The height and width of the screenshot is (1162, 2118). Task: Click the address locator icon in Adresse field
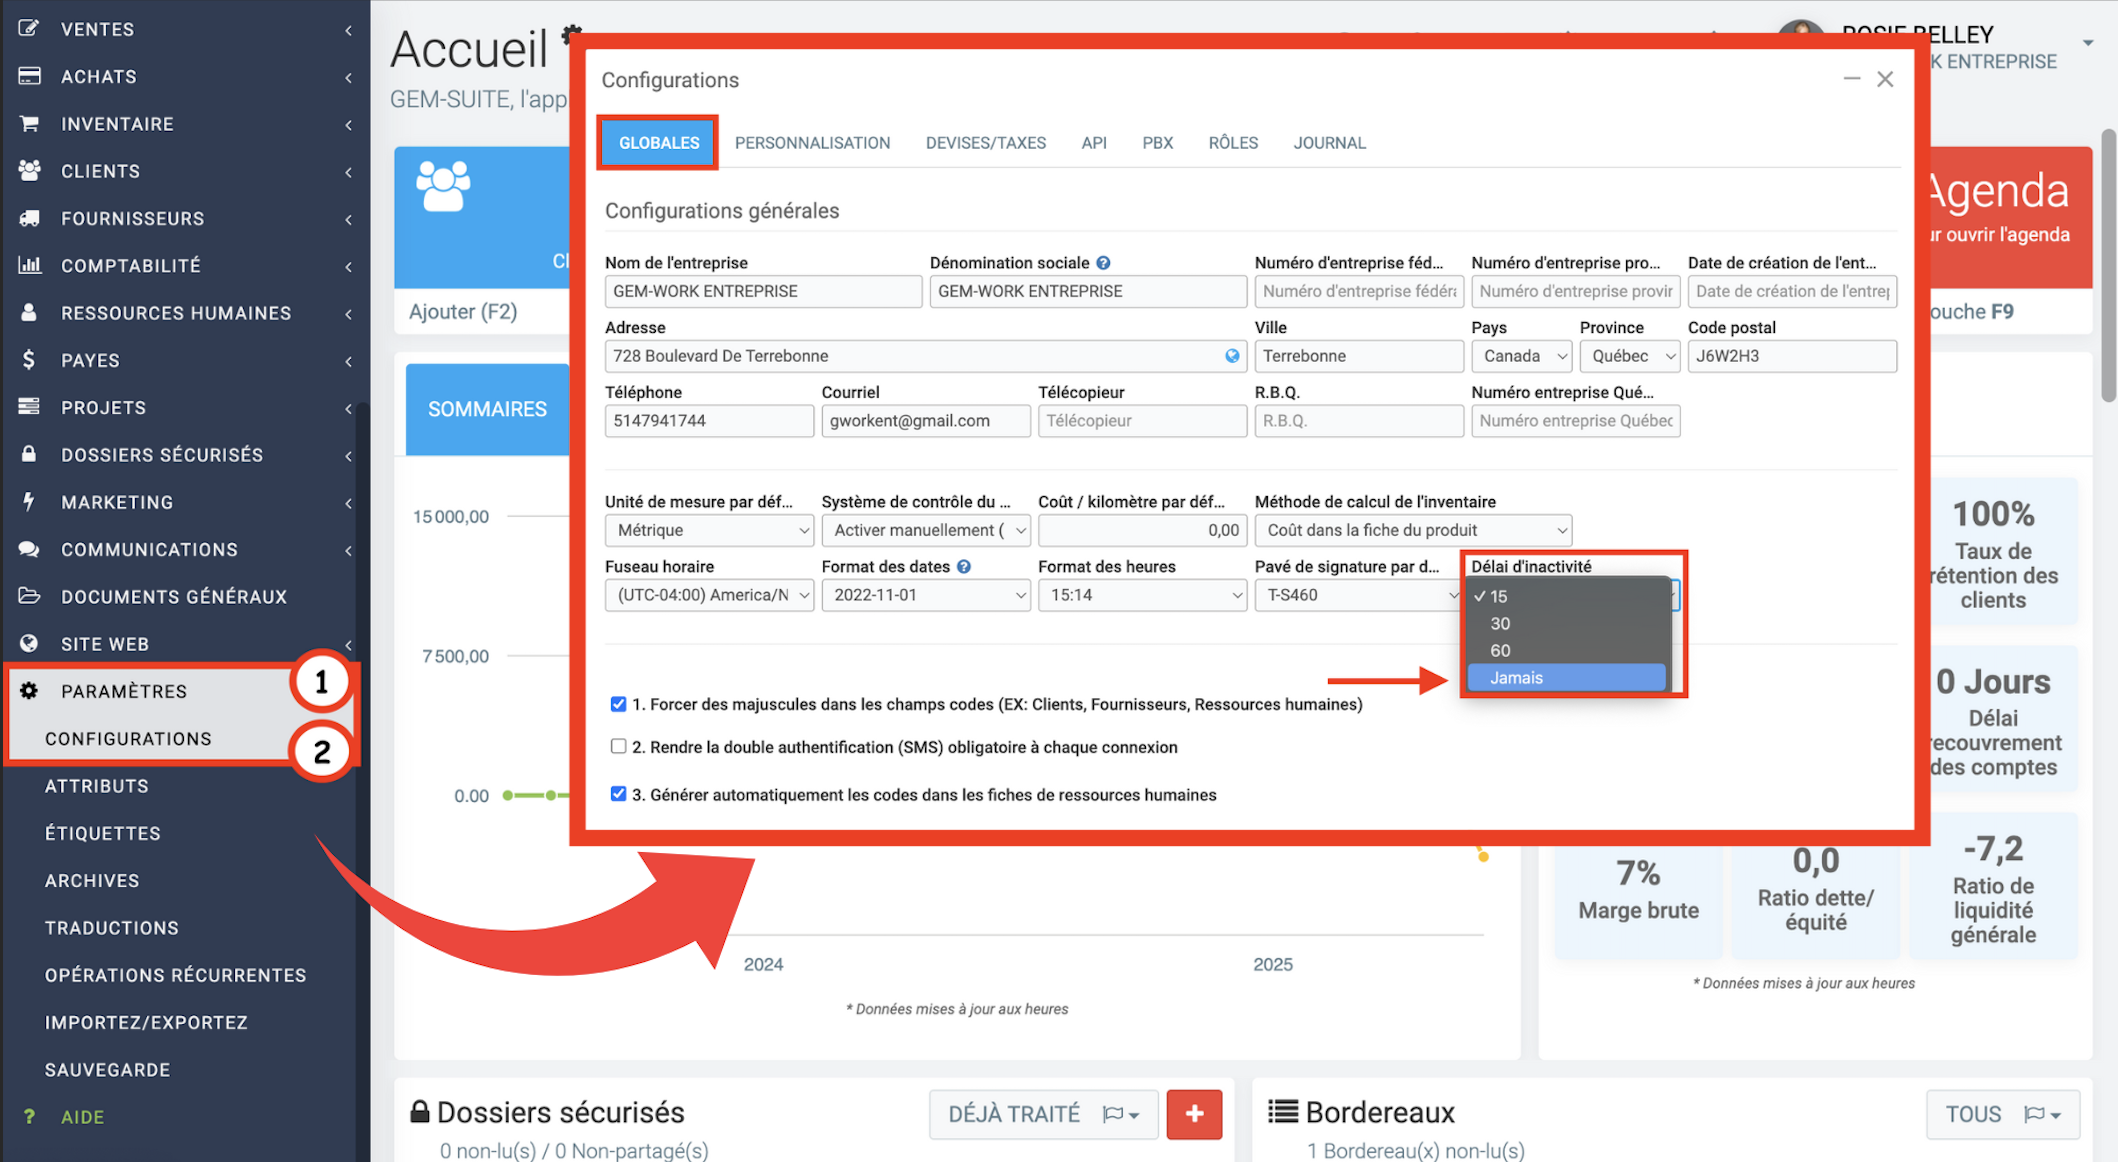click(x=1232, y=356)
